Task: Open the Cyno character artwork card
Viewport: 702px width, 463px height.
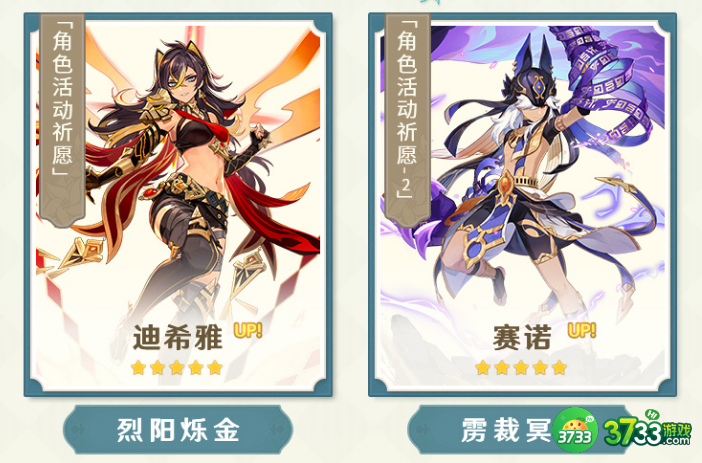Action: 522,205
